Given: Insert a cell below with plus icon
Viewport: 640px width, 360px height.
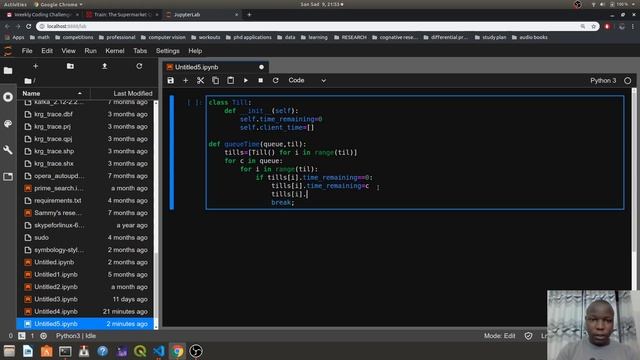Looking at the screenshot, I should click(x=185, y=80).
